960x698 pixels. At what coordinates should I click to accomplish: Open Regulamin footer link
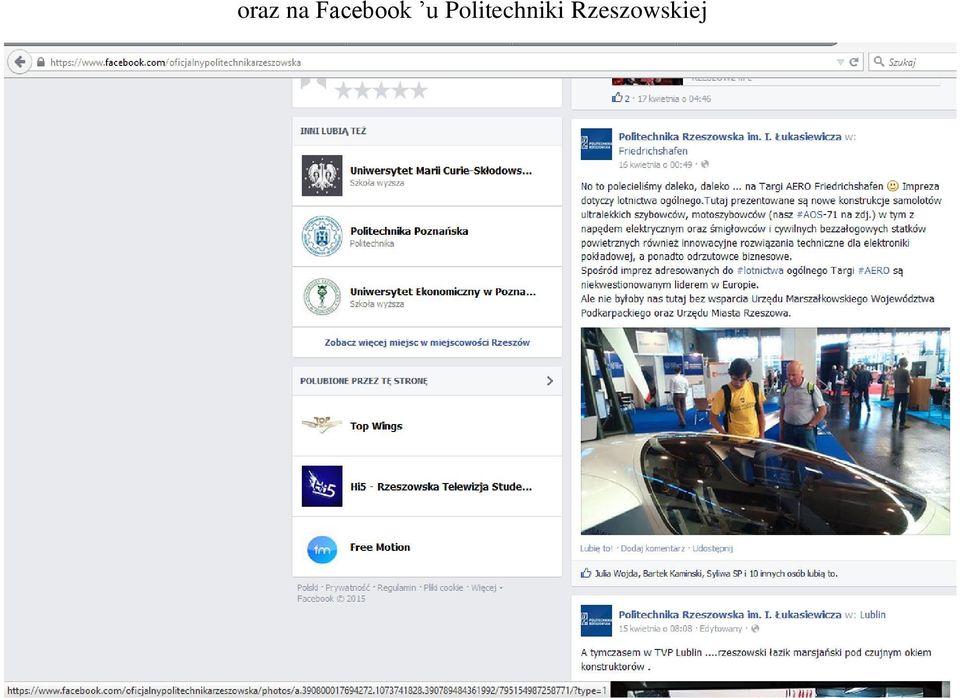[x=396, y=588]
